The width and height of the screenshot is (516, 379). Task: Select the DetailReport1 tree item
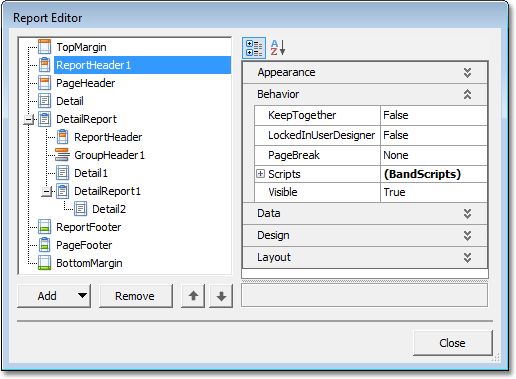[x=107, y=191]
